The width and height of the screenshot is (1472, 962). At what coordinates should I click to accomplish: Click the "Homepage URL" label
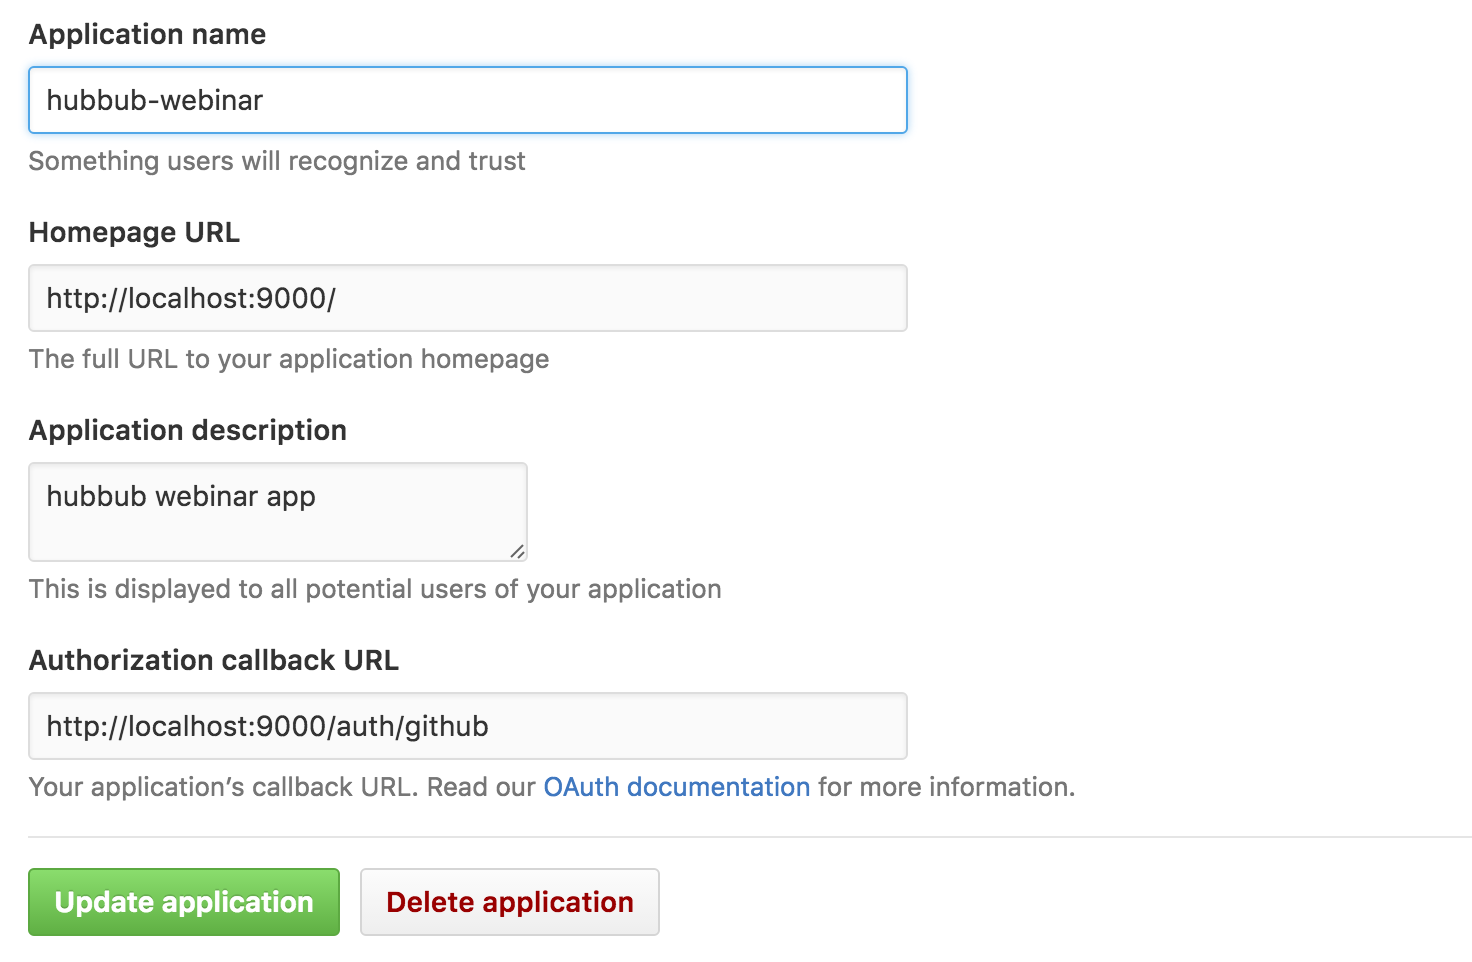[134, 232]
